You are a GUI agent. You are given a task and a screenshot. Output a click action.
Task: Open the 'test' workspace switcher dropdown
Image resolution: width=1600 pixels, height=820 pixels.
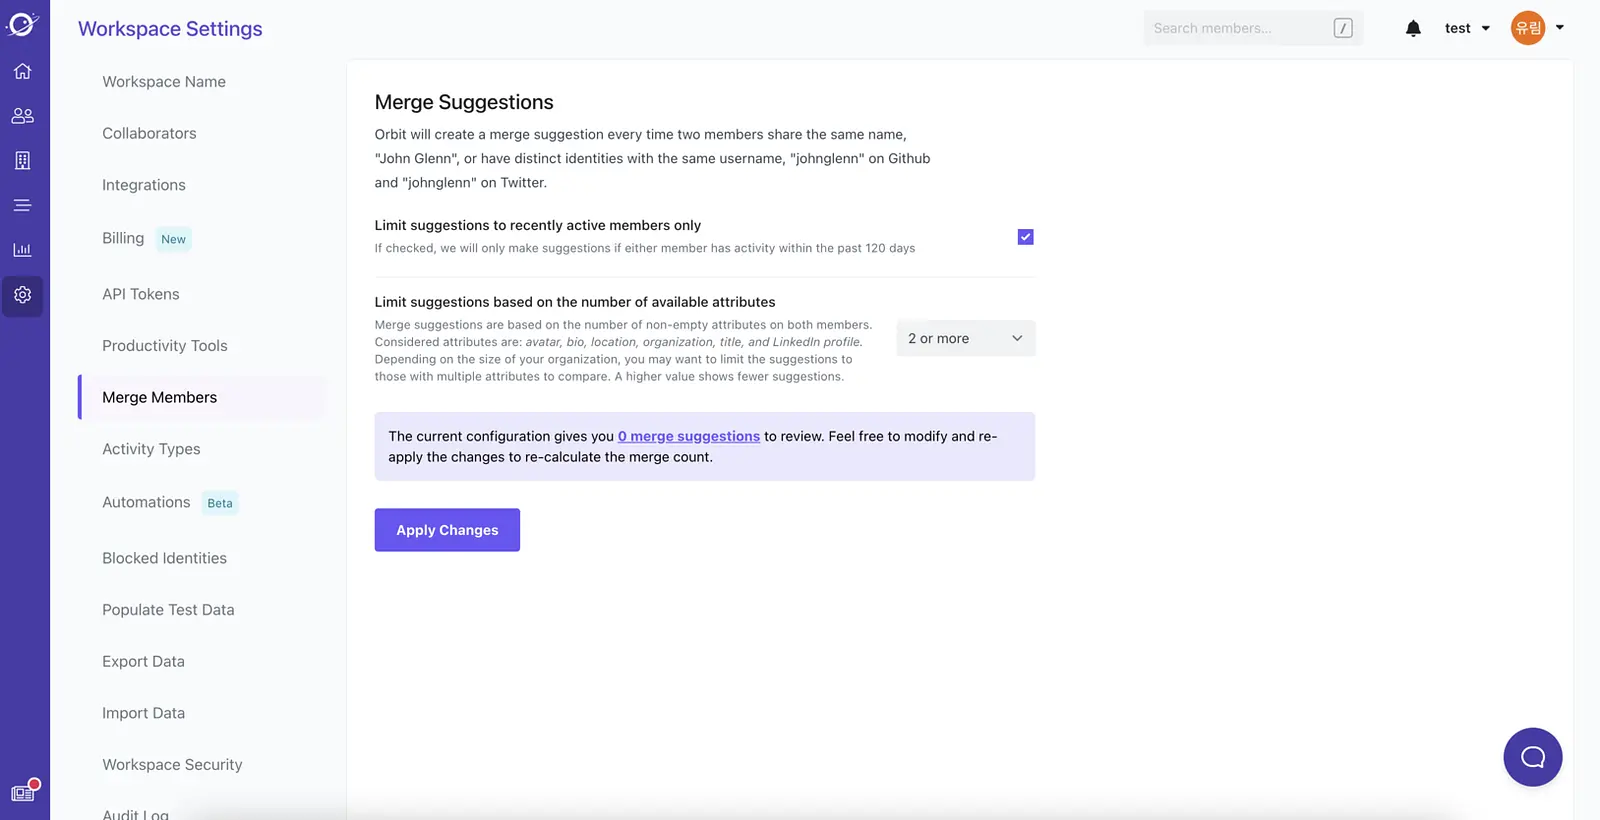tap(1467, 28)
